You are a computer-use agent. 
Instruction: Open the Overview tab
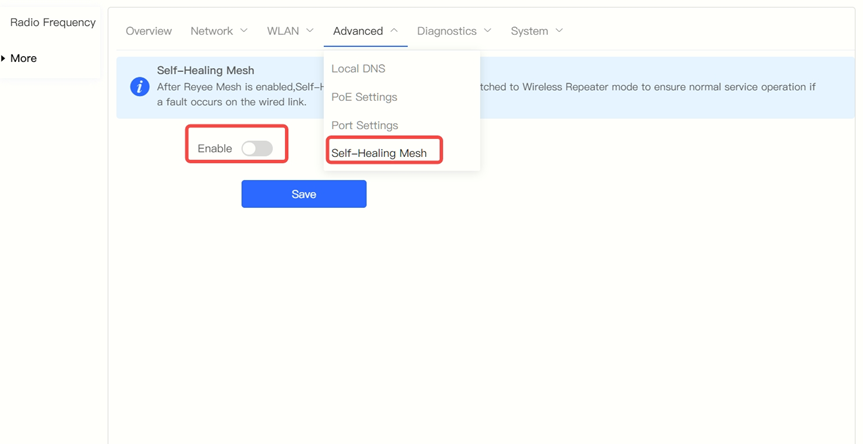tap(149, 31)
